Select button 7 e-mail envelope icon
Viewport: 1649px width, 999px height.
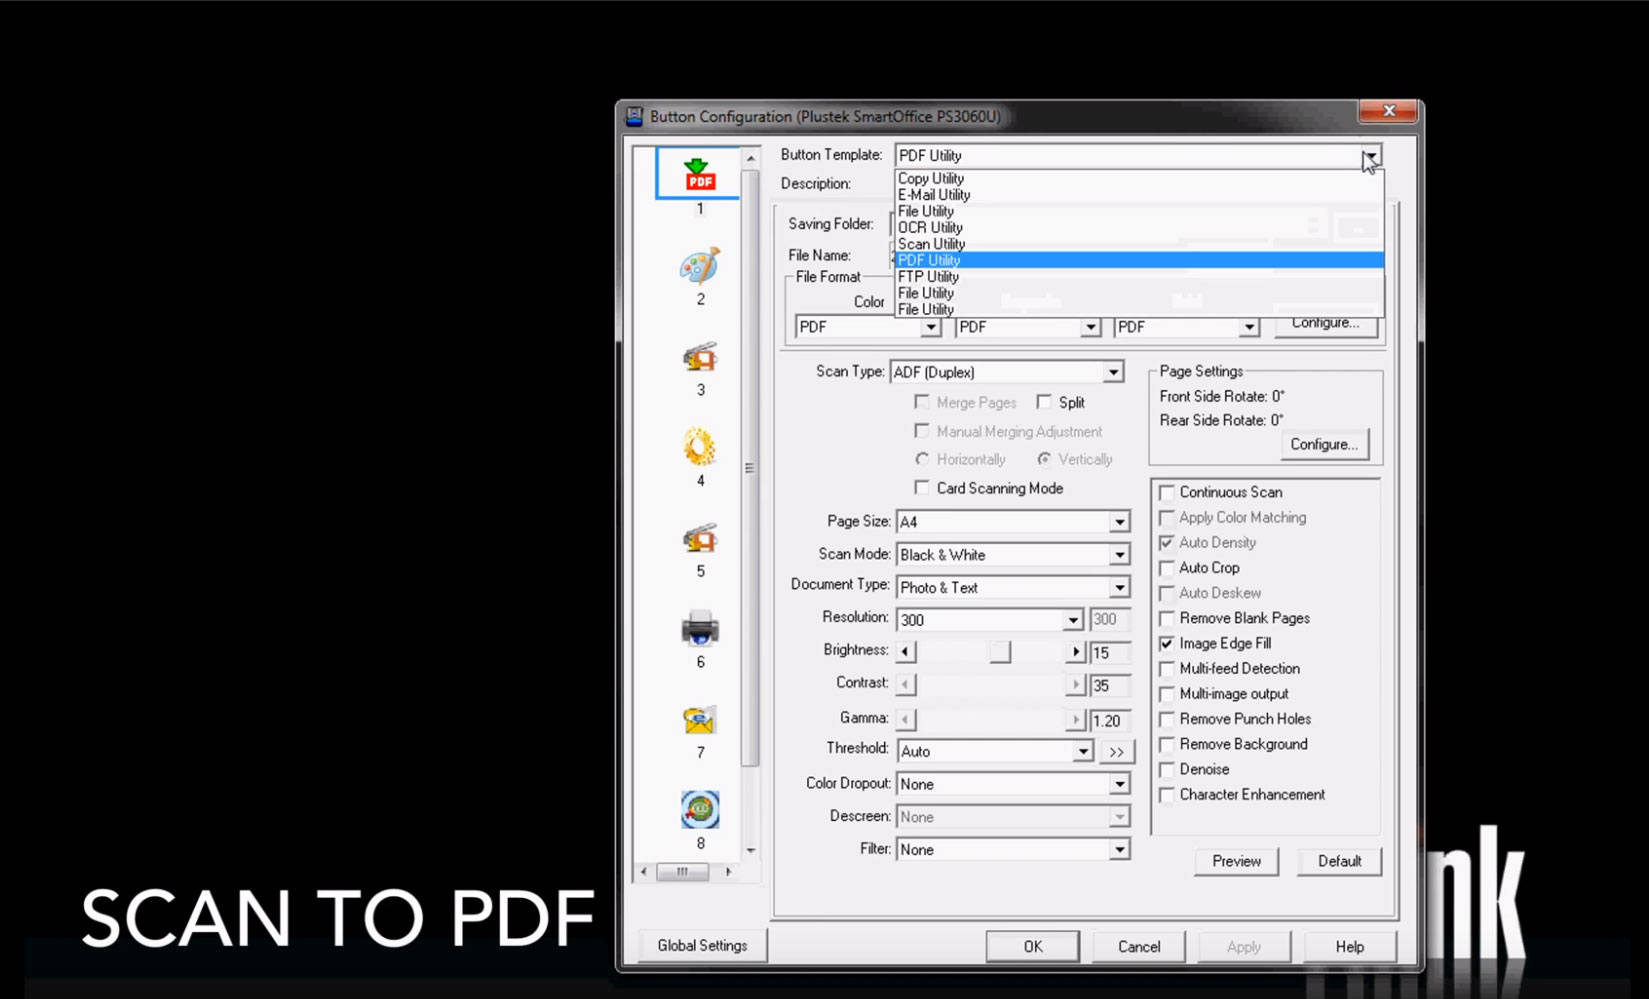click(700, 720)
